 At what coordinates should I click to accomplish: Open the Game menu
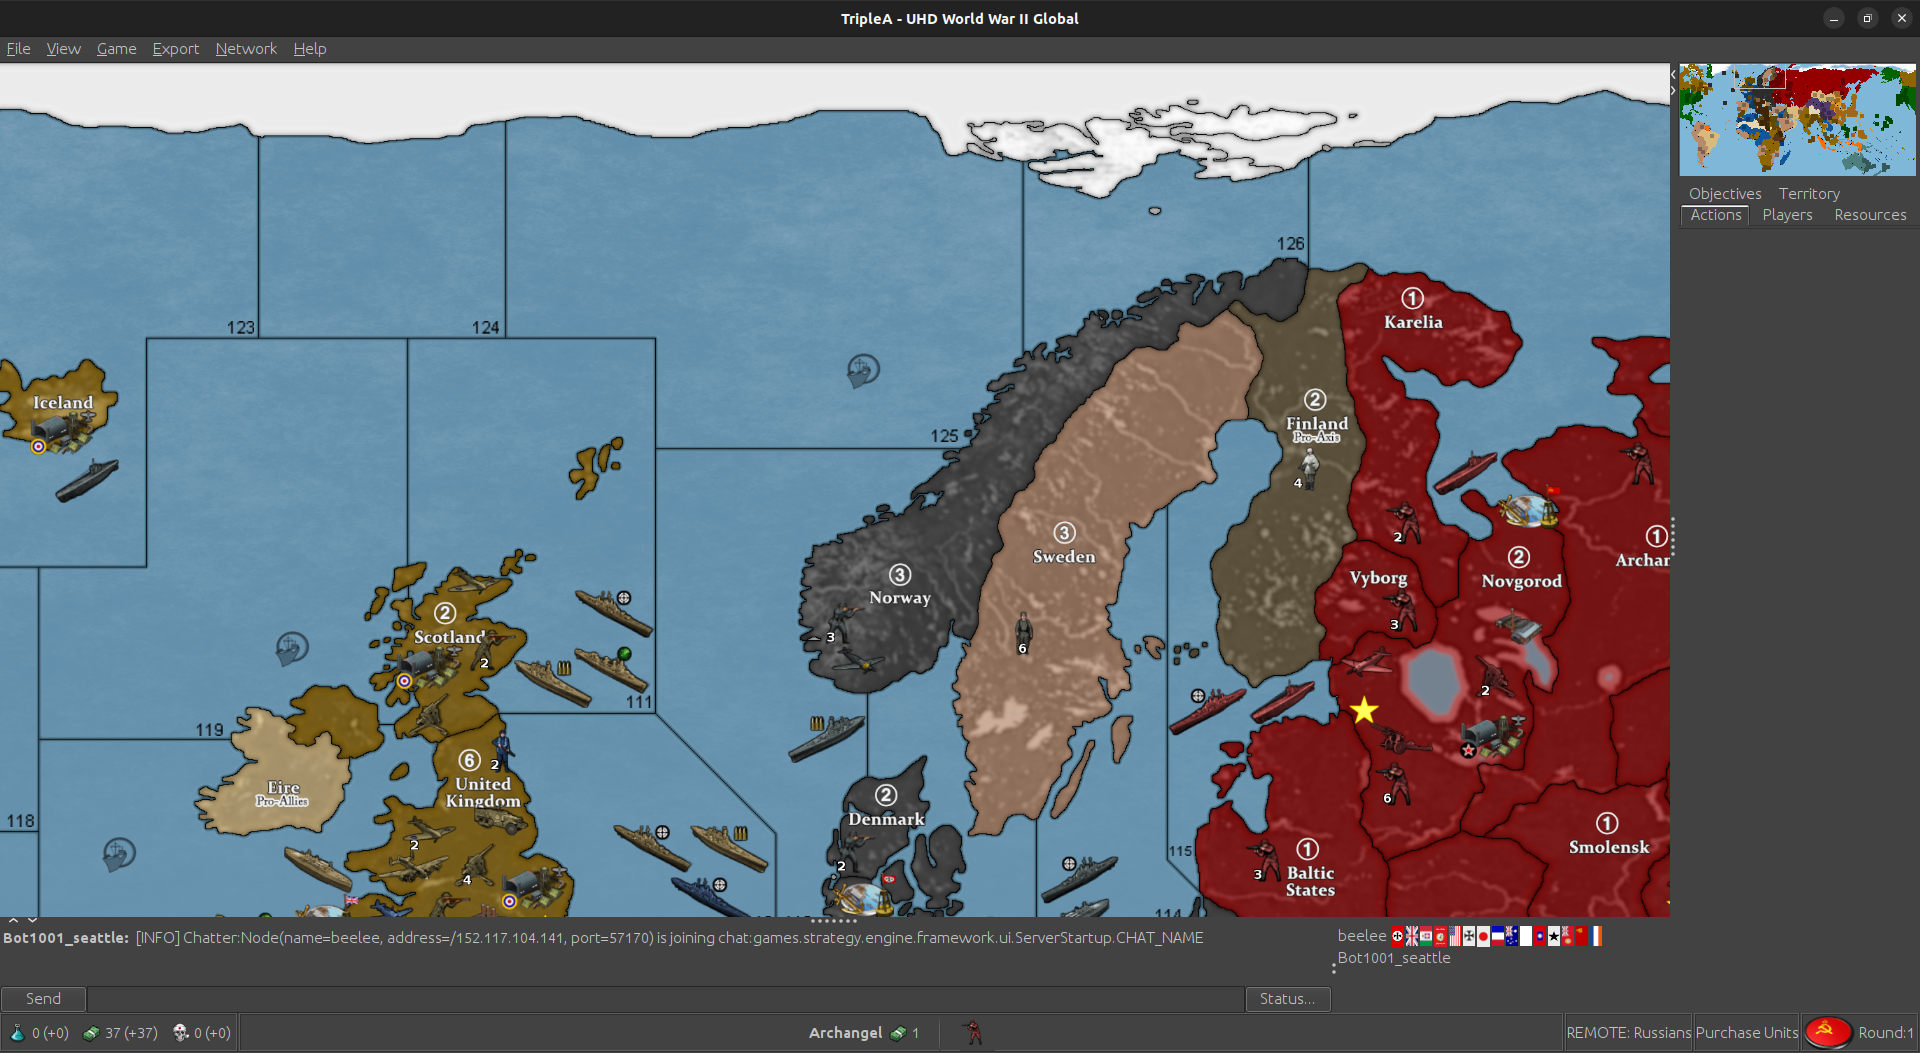(116, 48)
